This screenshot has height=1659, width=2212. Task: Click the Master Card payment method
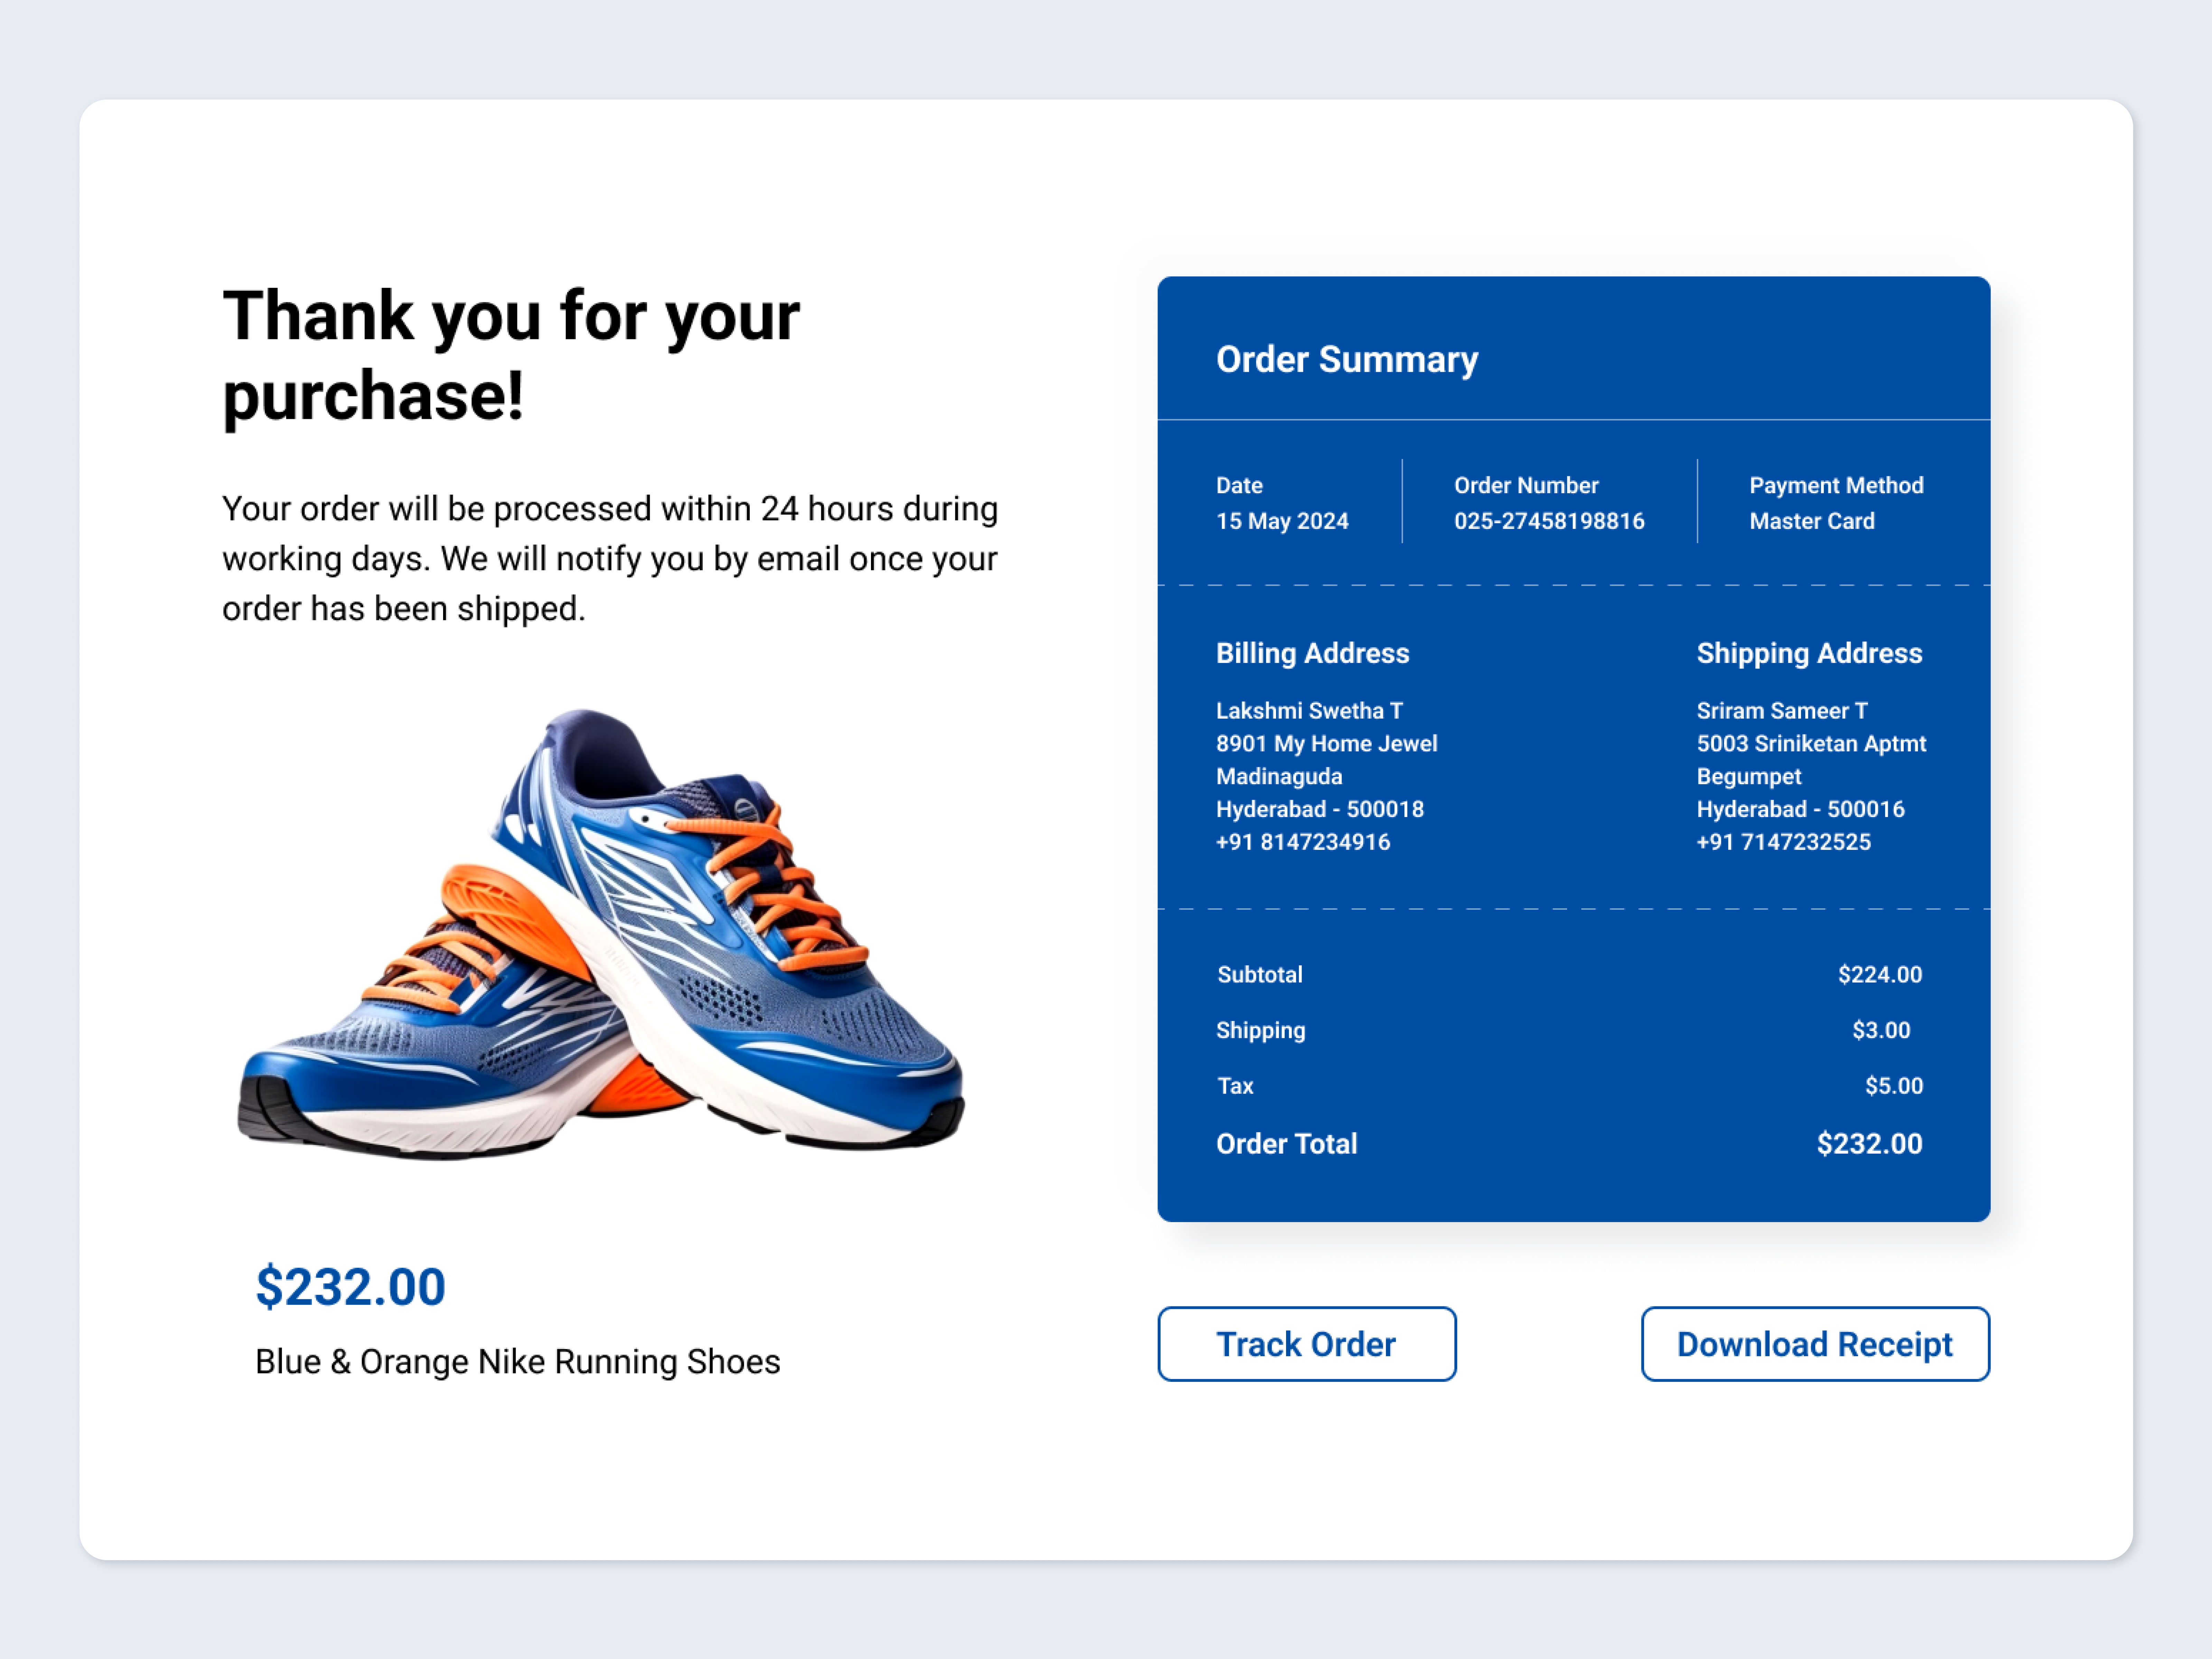pyautogui.click(x=1811, y=520)
